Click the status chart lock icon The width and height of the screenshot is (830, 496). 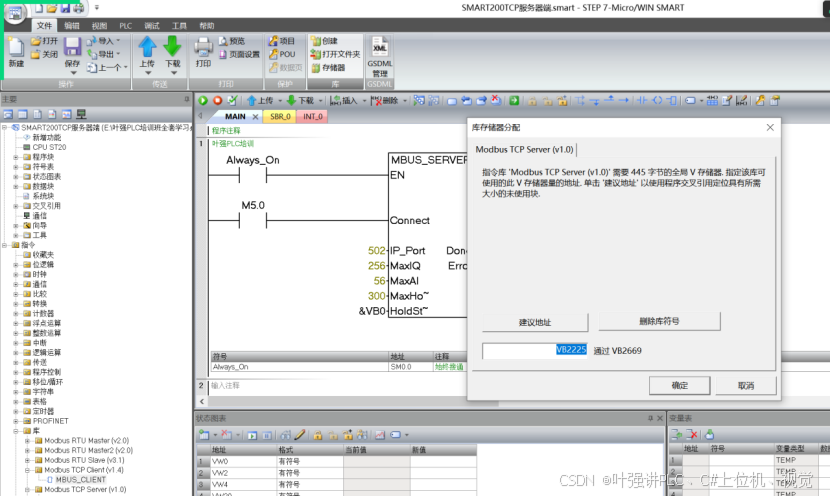click(x=318, y=435)
